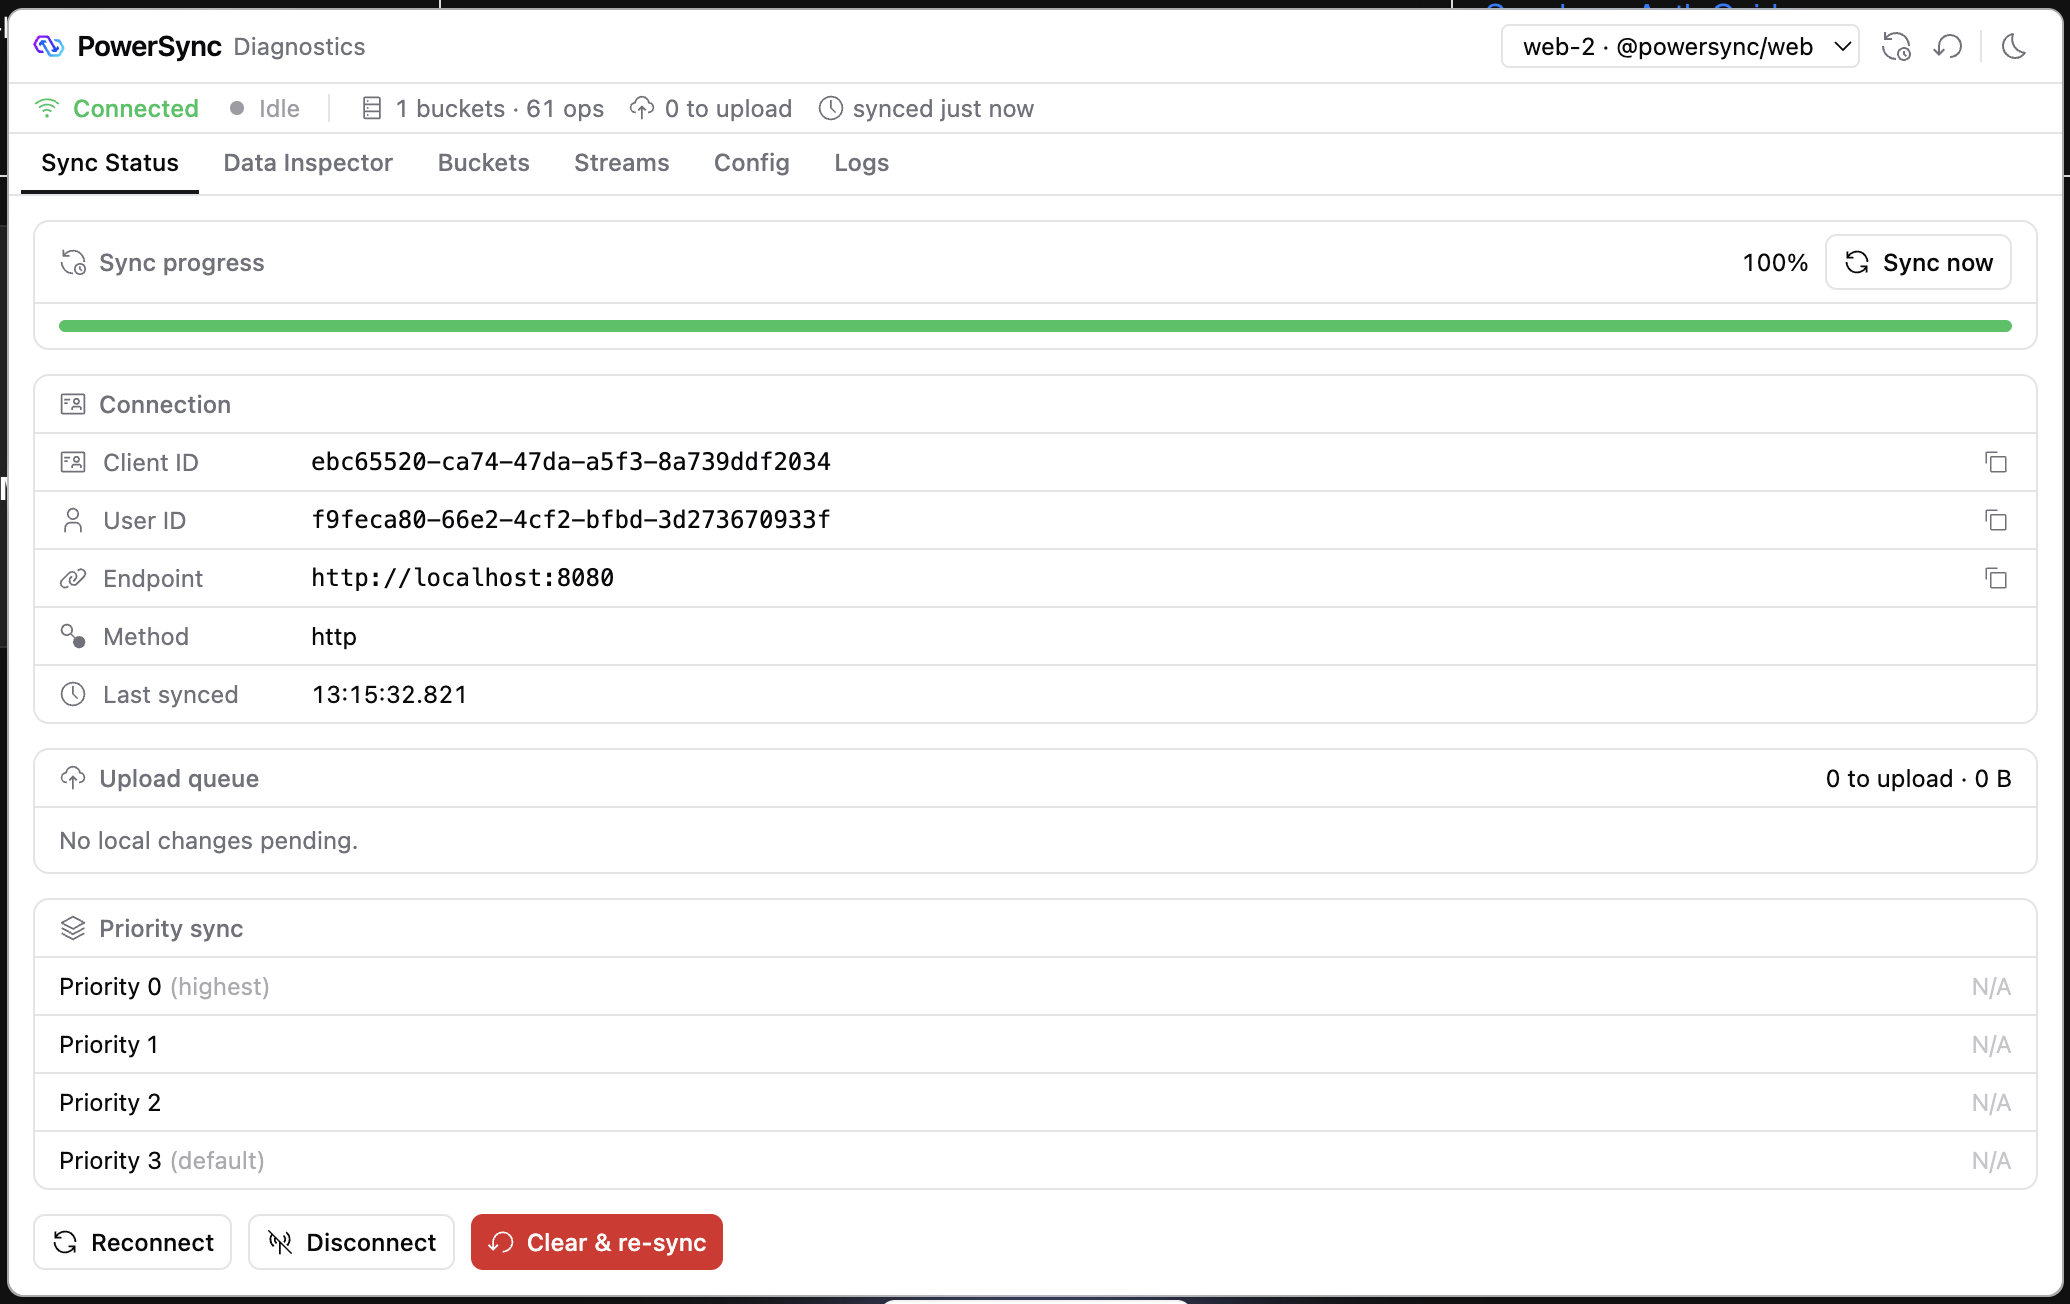Open the Buckets tab
Image resolution: width=2070 pixels, height=1304 pixels.
pos(484,163)
